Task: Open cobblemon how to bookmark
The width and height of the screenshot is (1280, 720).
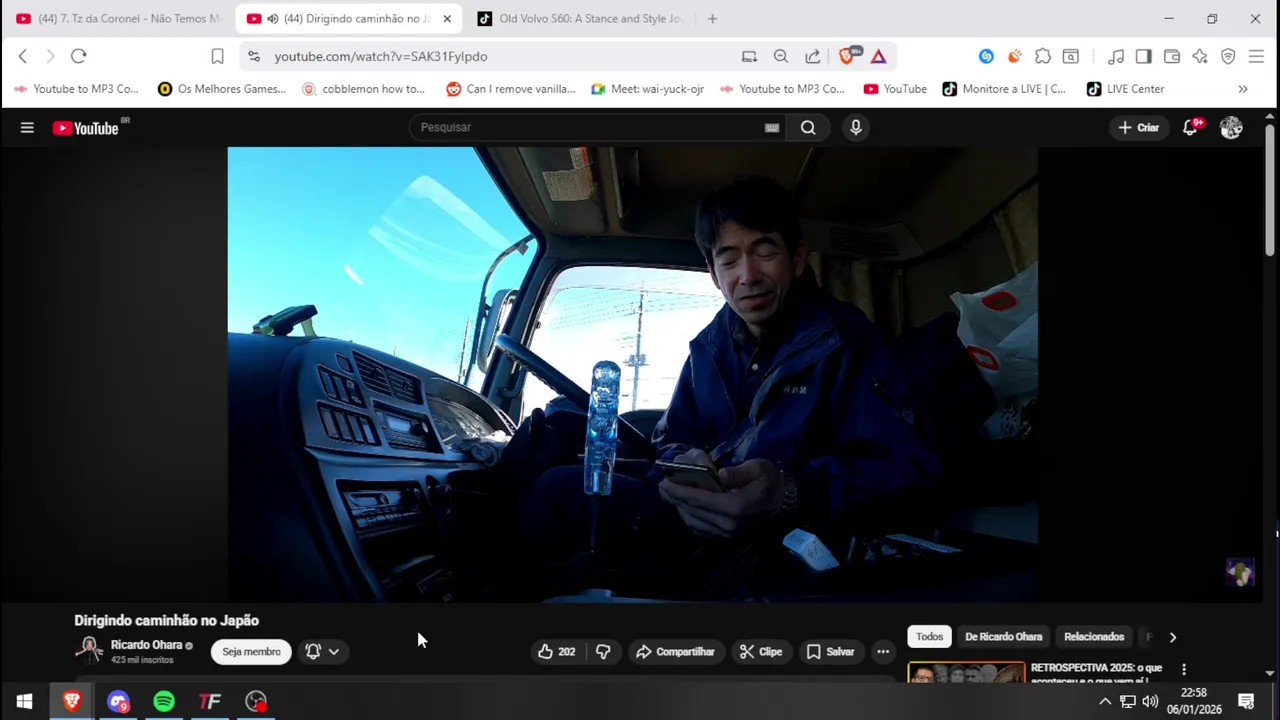Action: click(363, 89)
